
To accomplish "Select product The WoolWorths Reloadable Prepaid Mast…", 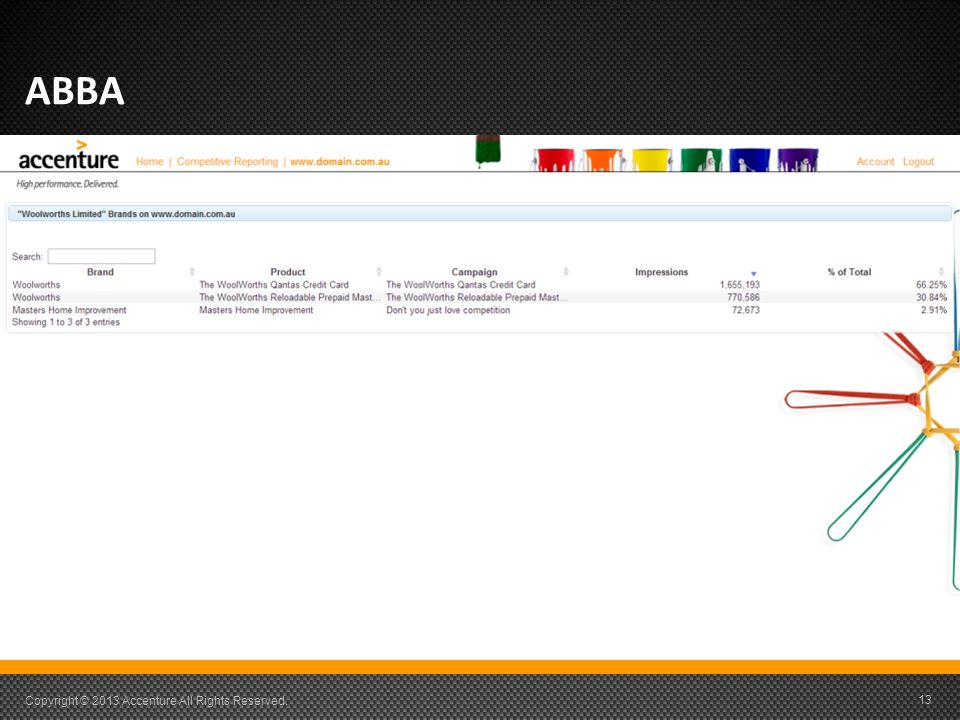I will (290, 298).
